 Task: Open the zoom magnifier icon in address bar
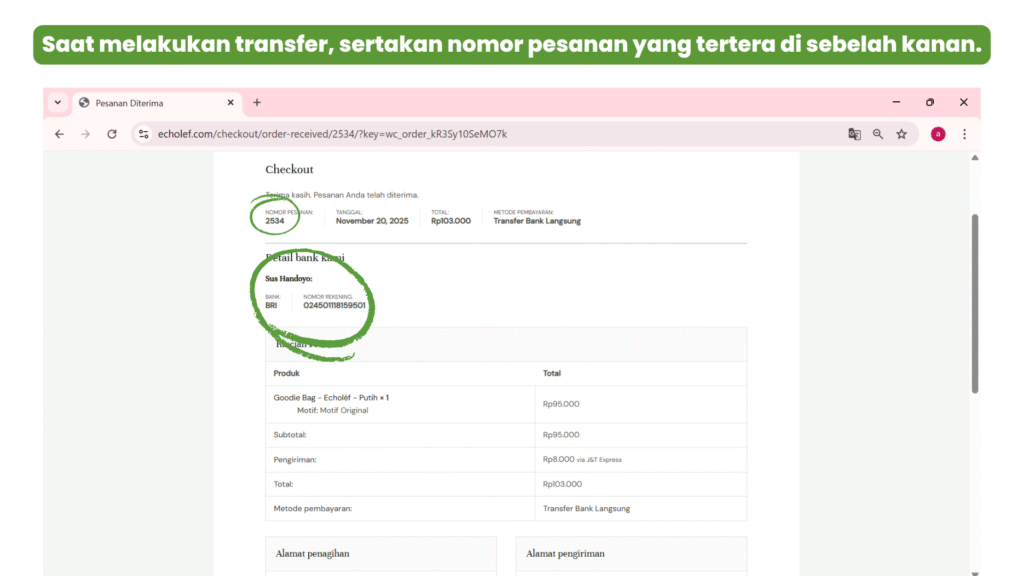(878, 134)
